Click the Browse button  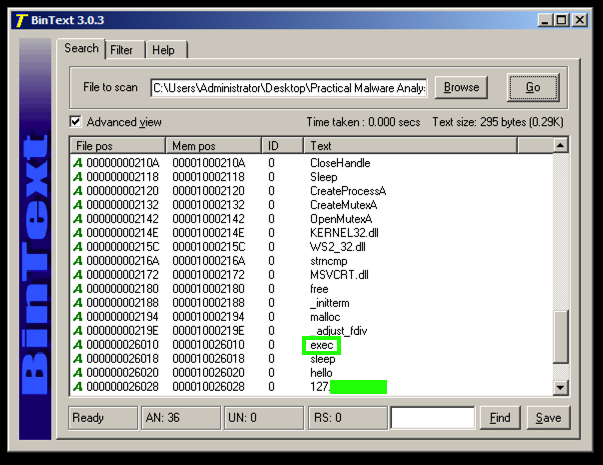[x=461, y=87]
